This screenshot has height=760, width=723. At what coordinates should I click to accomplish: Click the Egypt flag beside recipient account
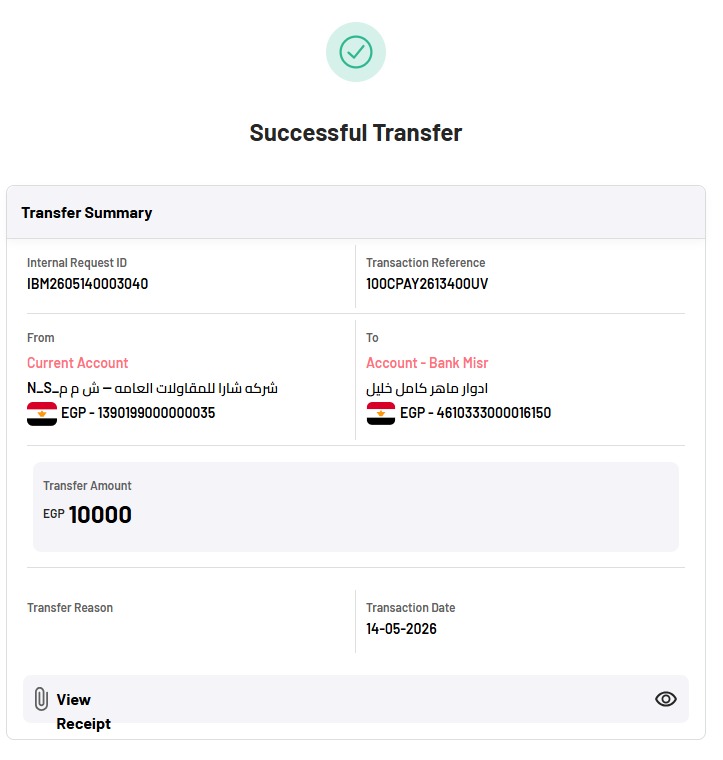pyautogui.click(x=381, y=413)
